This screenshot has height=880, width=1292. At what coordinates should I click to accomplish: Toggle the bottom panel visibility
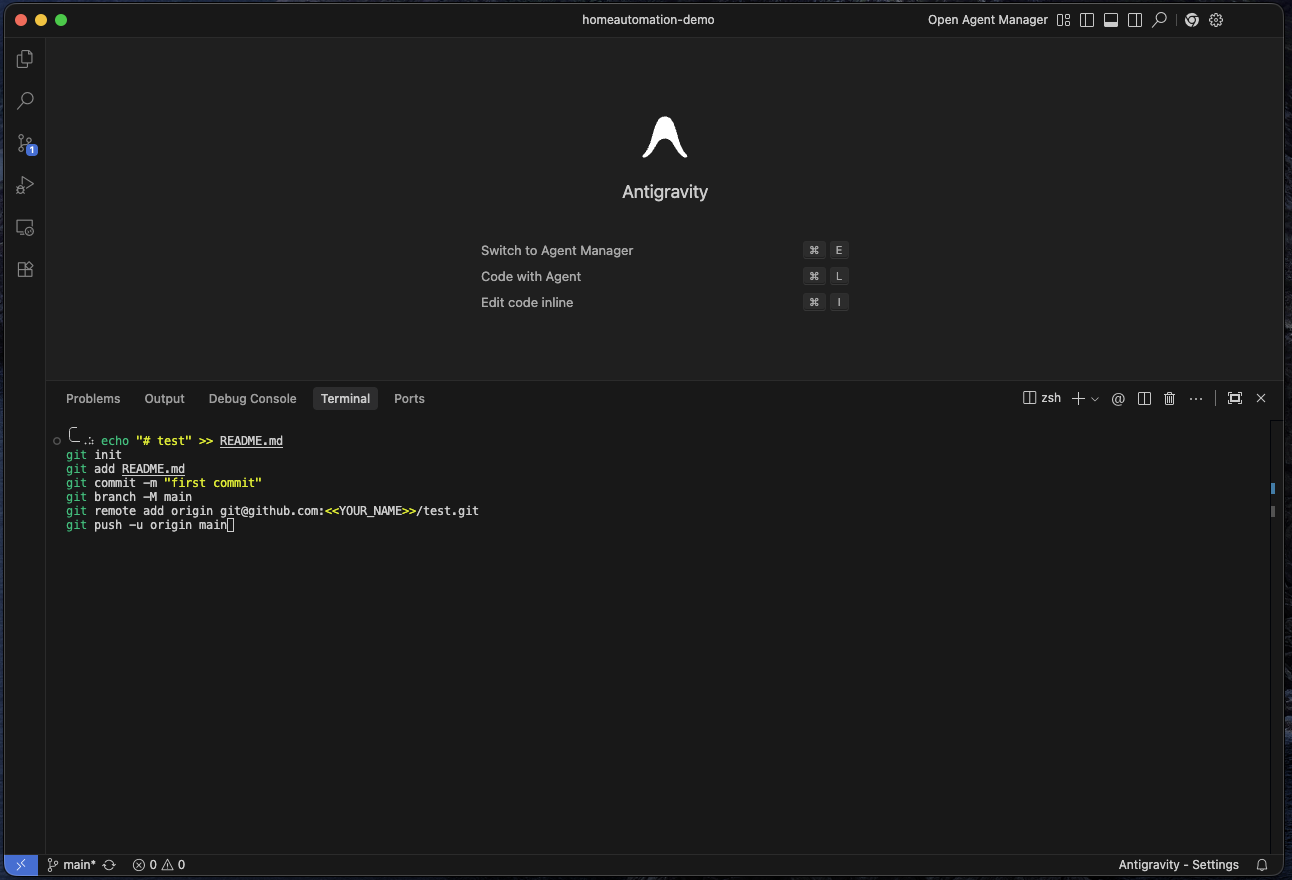[1111, 20]
